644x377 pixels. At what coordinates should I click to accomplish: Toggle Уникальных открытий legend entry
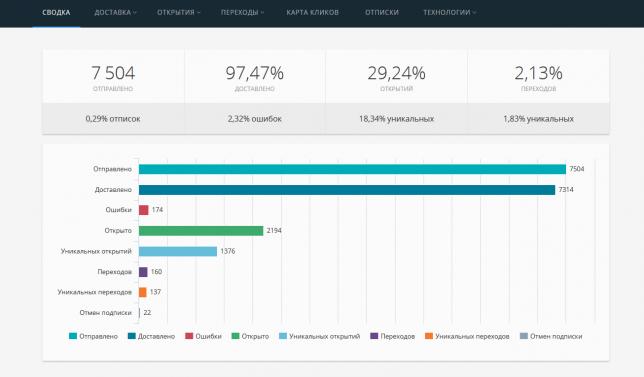[x=320, y=336]
